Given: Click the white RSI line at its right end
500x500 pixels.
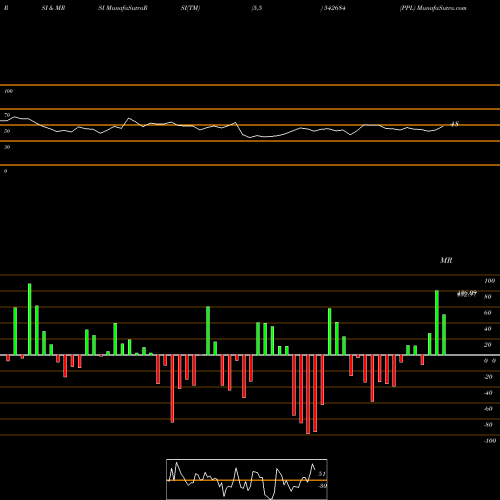Looking at the screenshot, I should (x=443, y=126).
